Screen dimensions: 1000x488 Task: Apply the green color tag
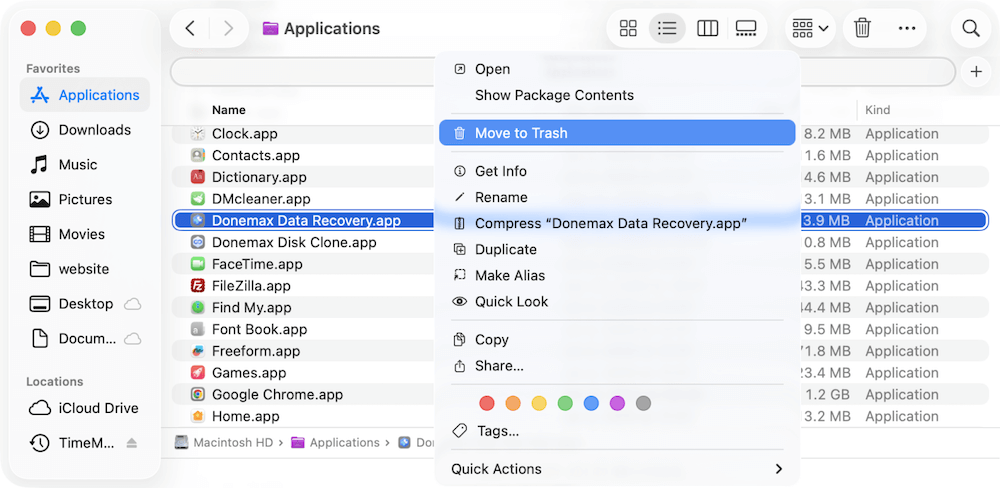click(x=565, y=403)
